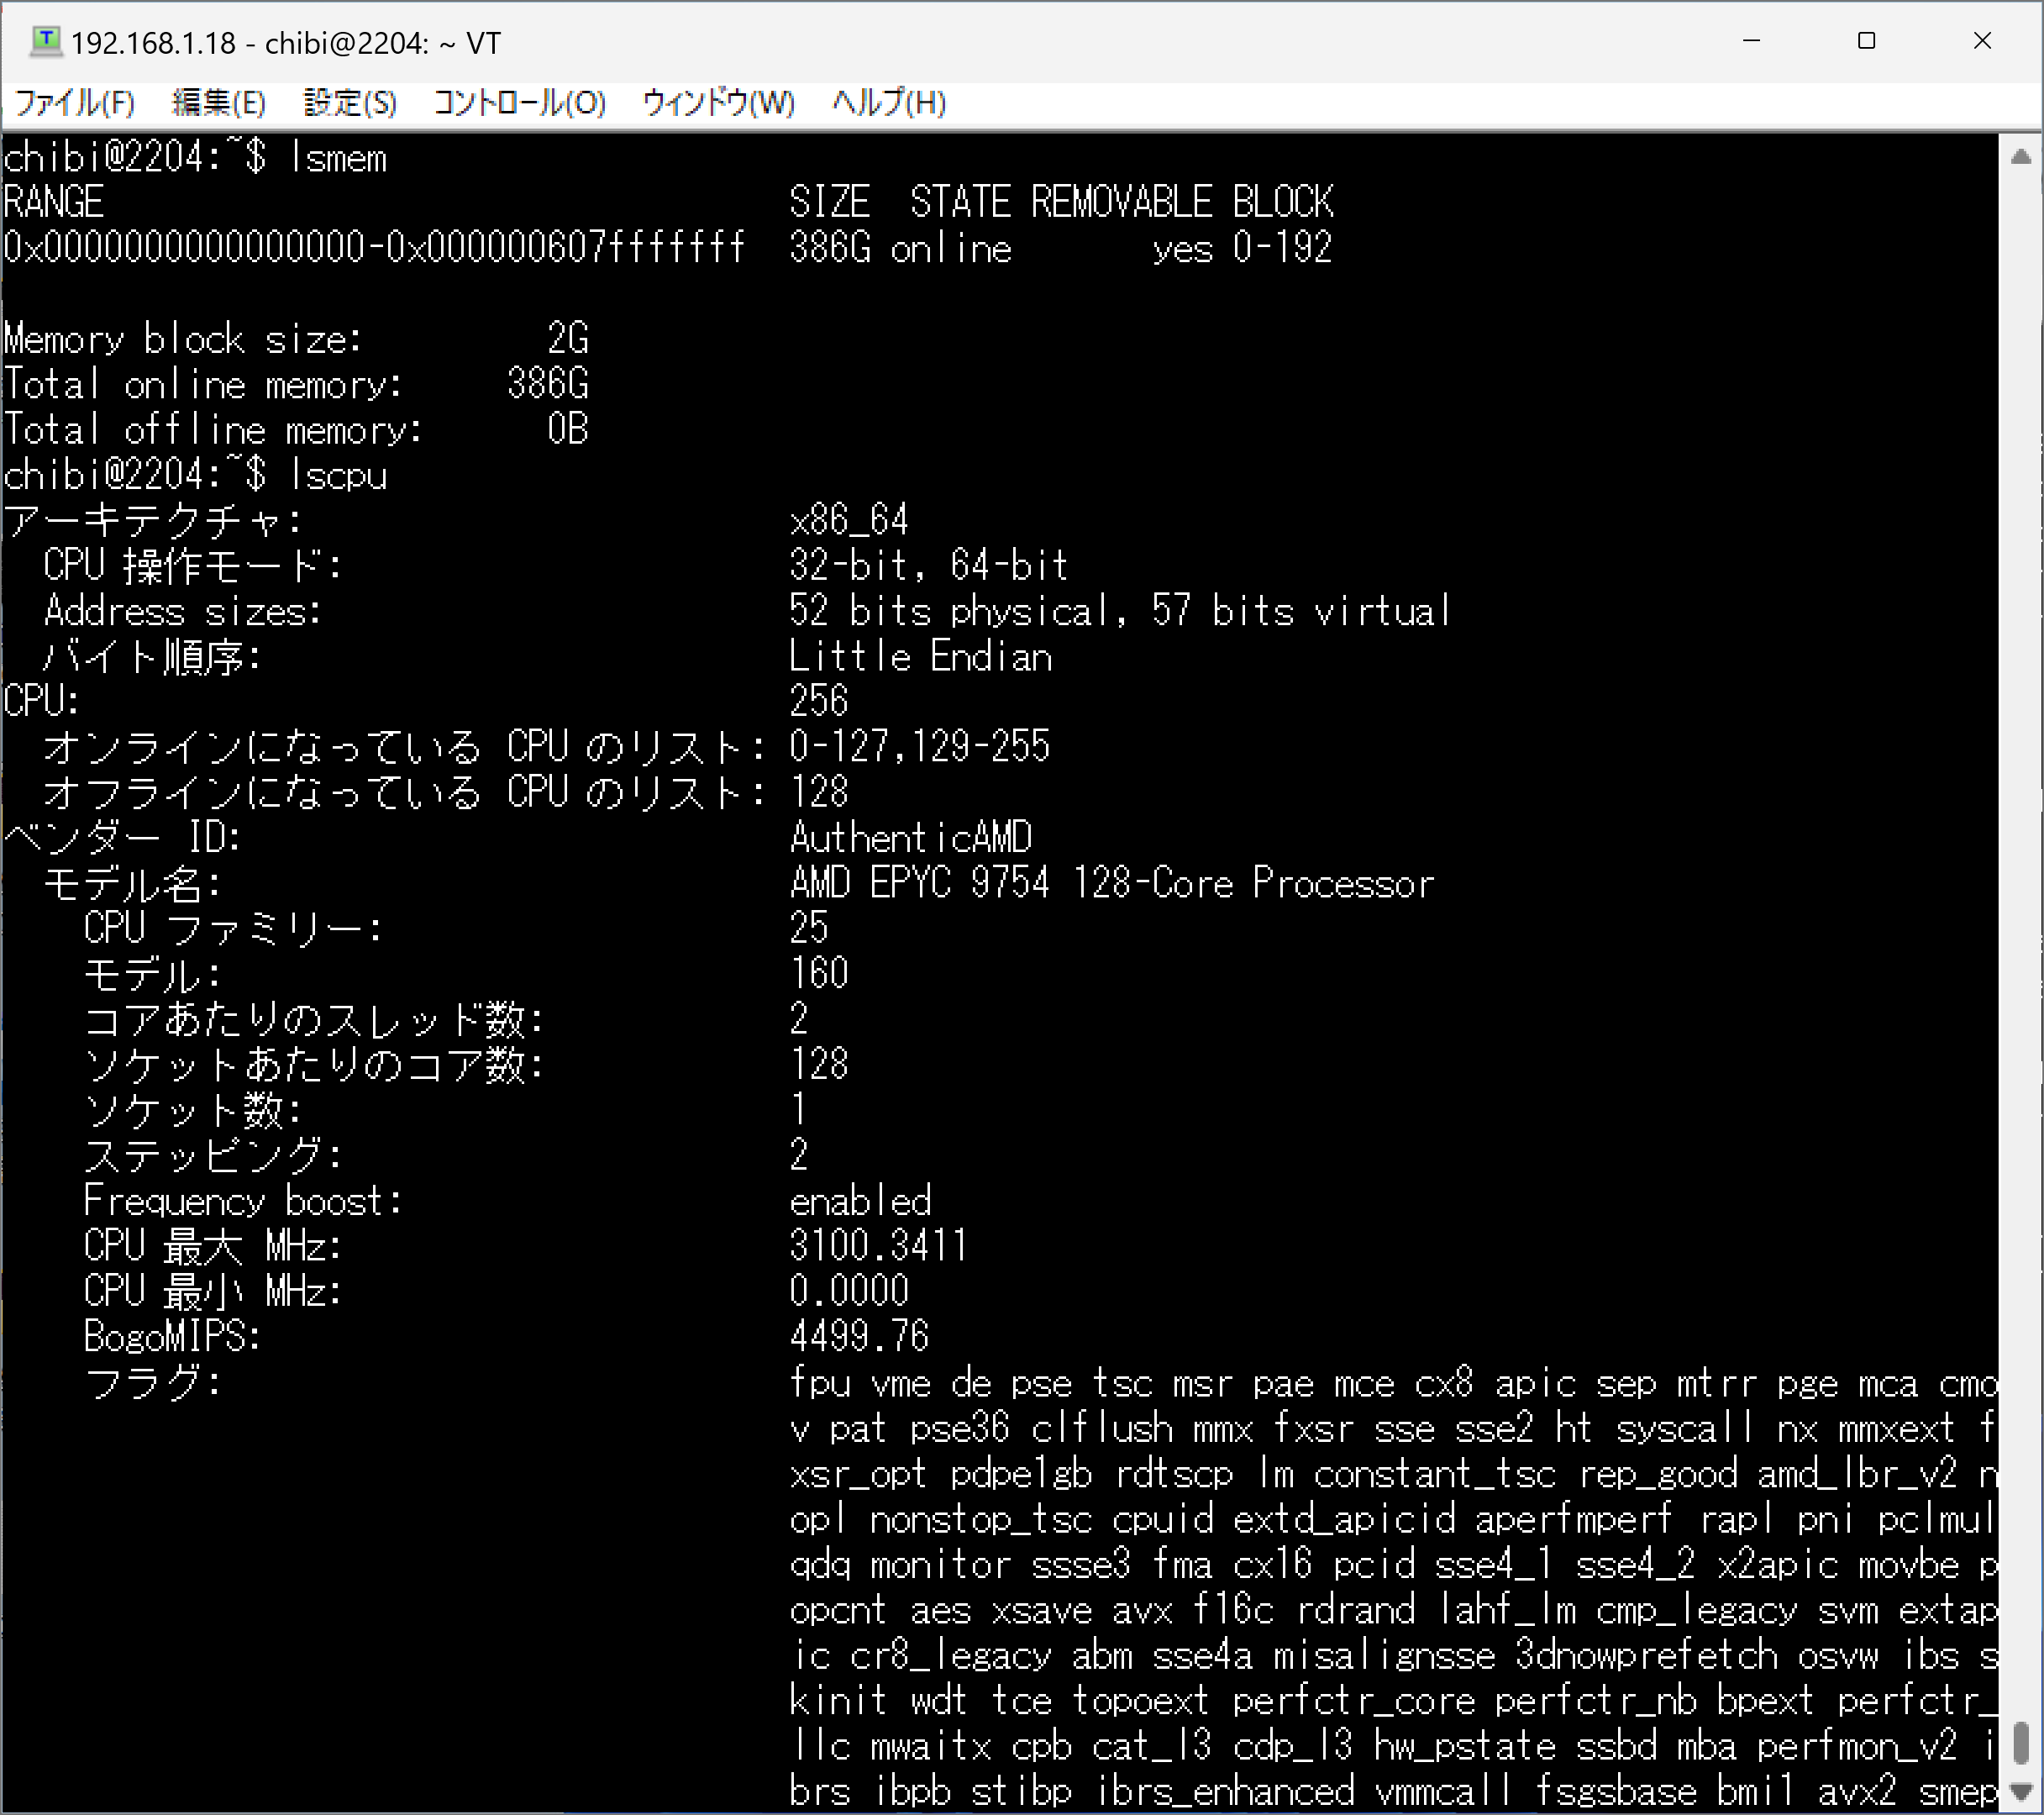Screen dimensions: 2044x1815
Task: Open the コントロール(O) menu
Action: tap(519, 102)
